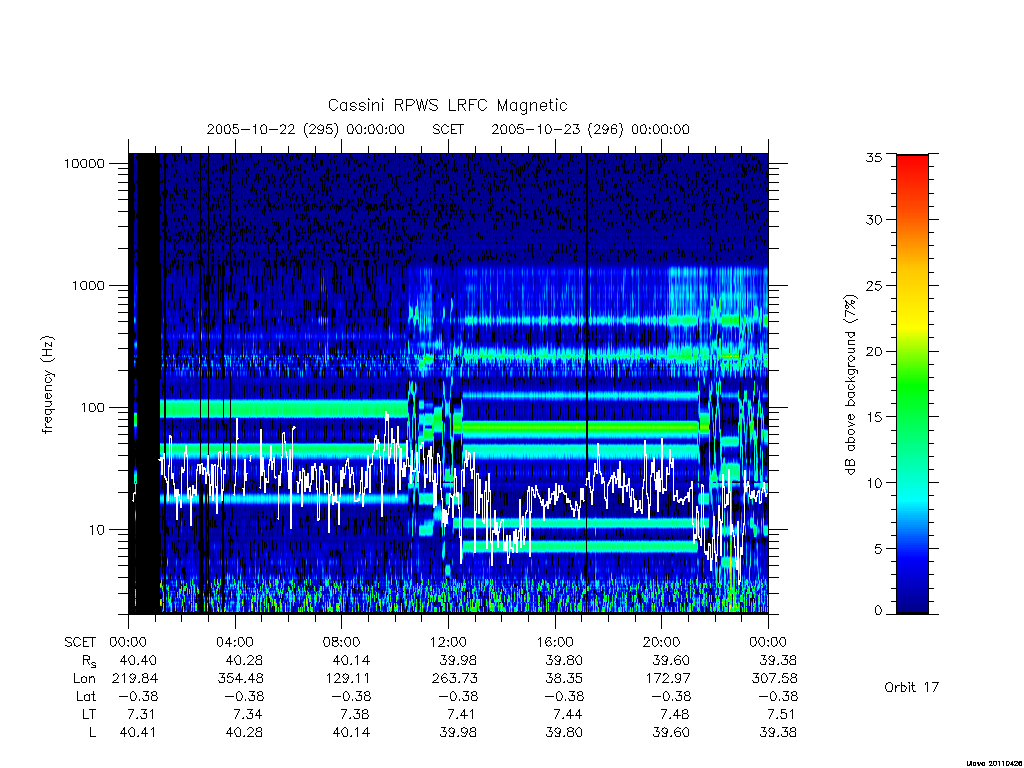The image size is (1024, 768).
Task: Click the LT value "7.44"
Action: pos(568,714)
